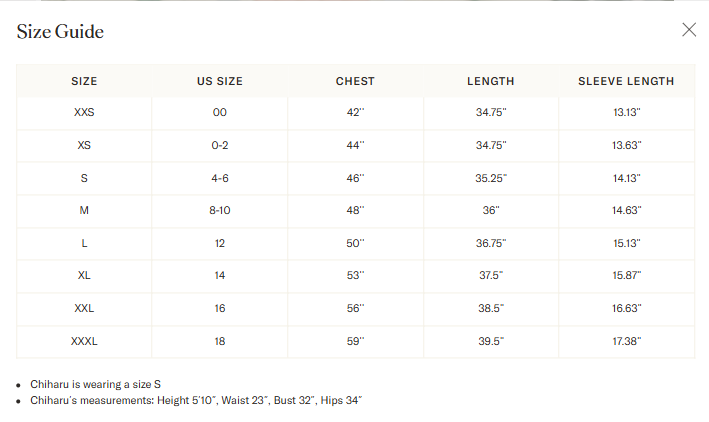Click the SLEEVE LENGTH column header
Viewport: 709px width, 422px height.
click(x=626, y=81)
